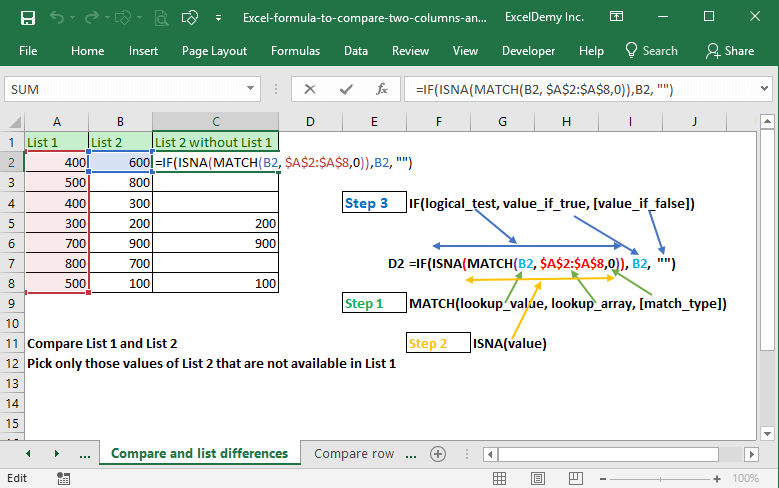Switch to Page Layout view icon
779x488 pixels.
(538, 479)
